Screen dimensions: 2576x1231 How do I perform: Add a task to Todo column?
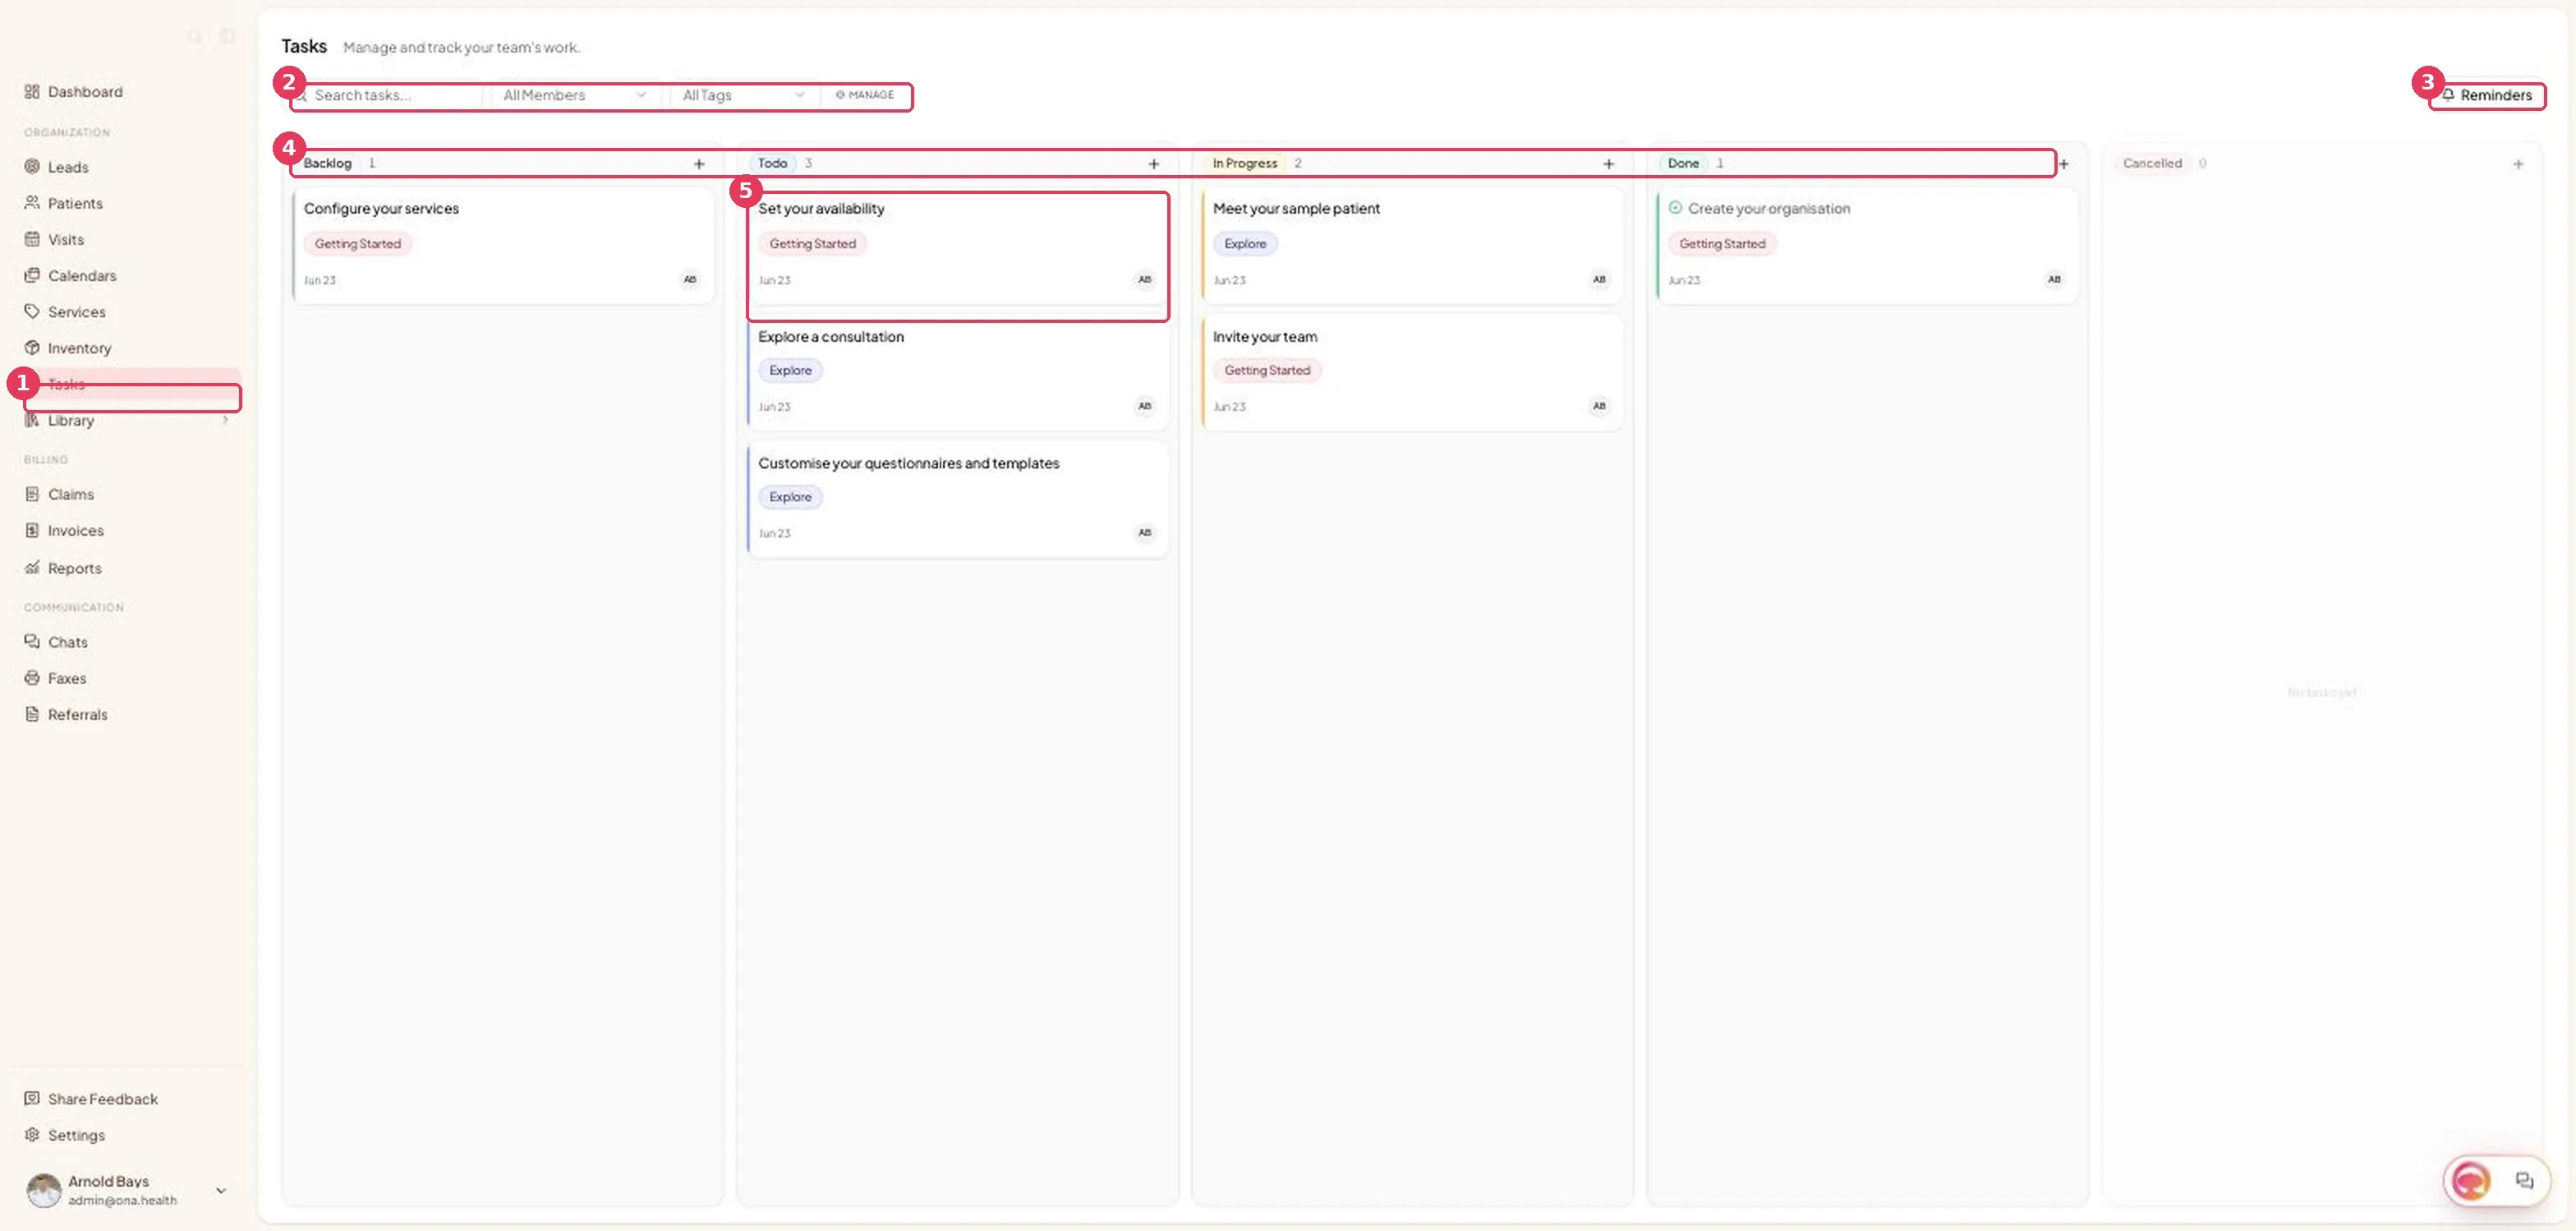click(x=1154, y=164)
